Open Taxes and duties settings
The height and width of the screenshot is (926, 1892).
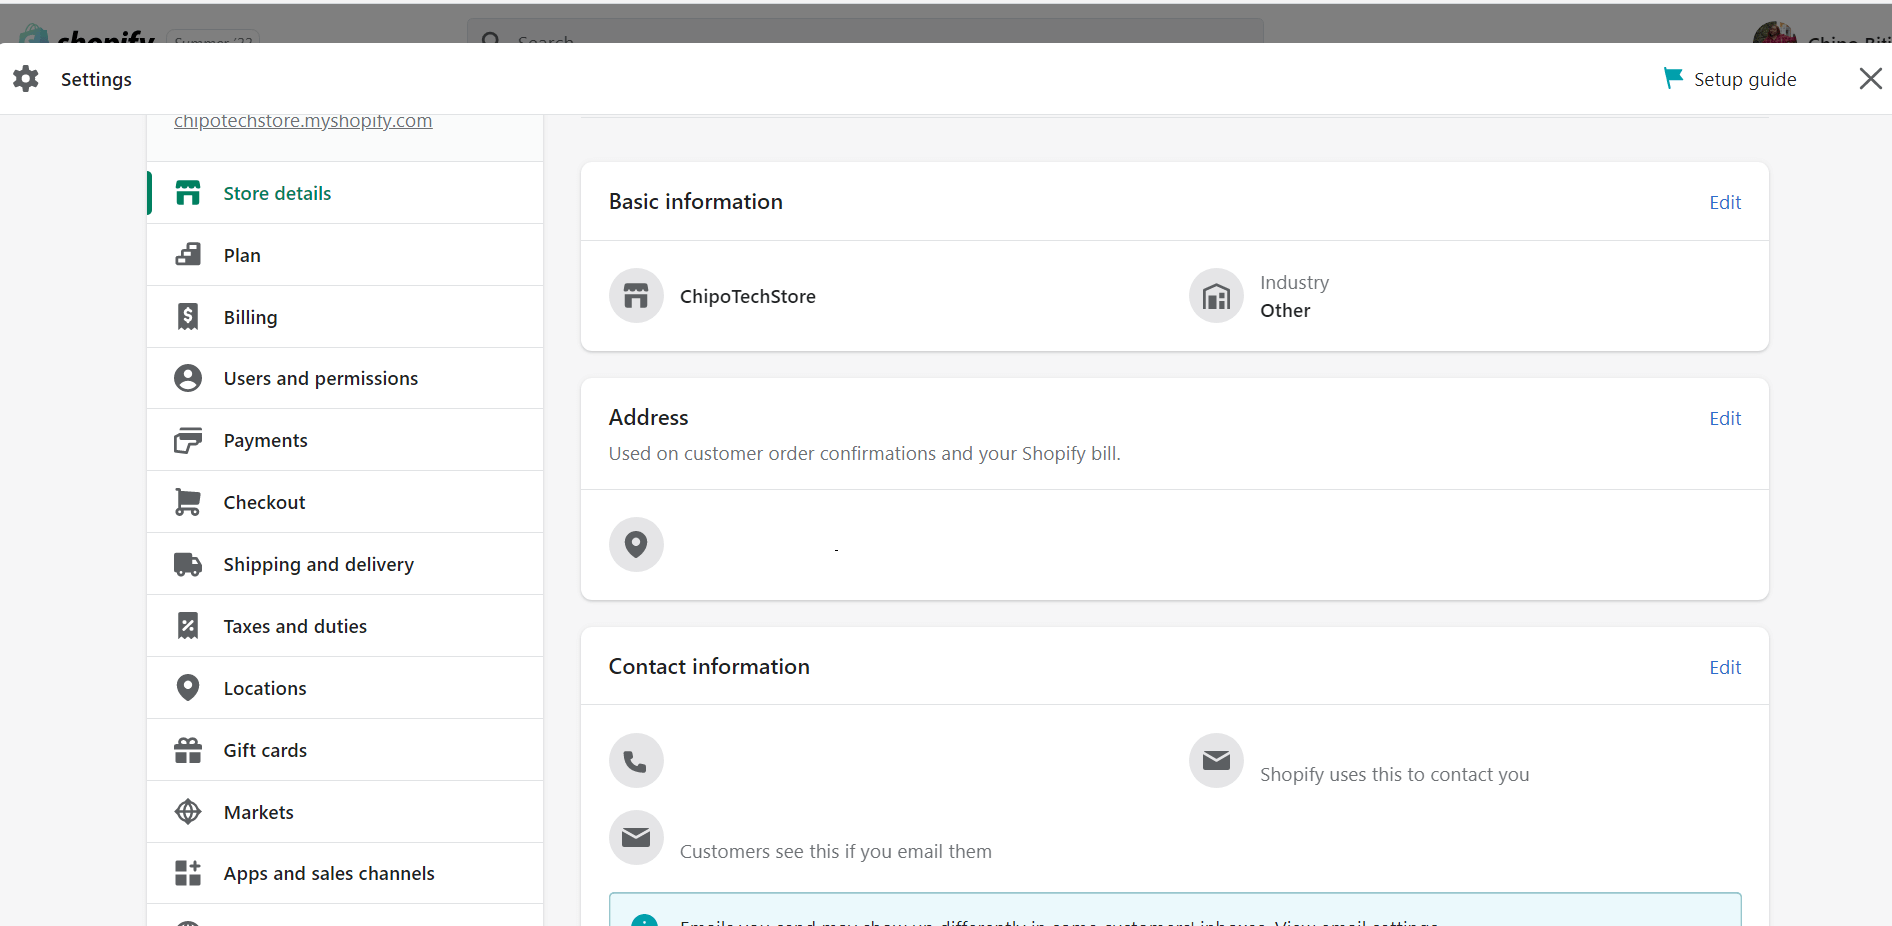pos(345,626)
